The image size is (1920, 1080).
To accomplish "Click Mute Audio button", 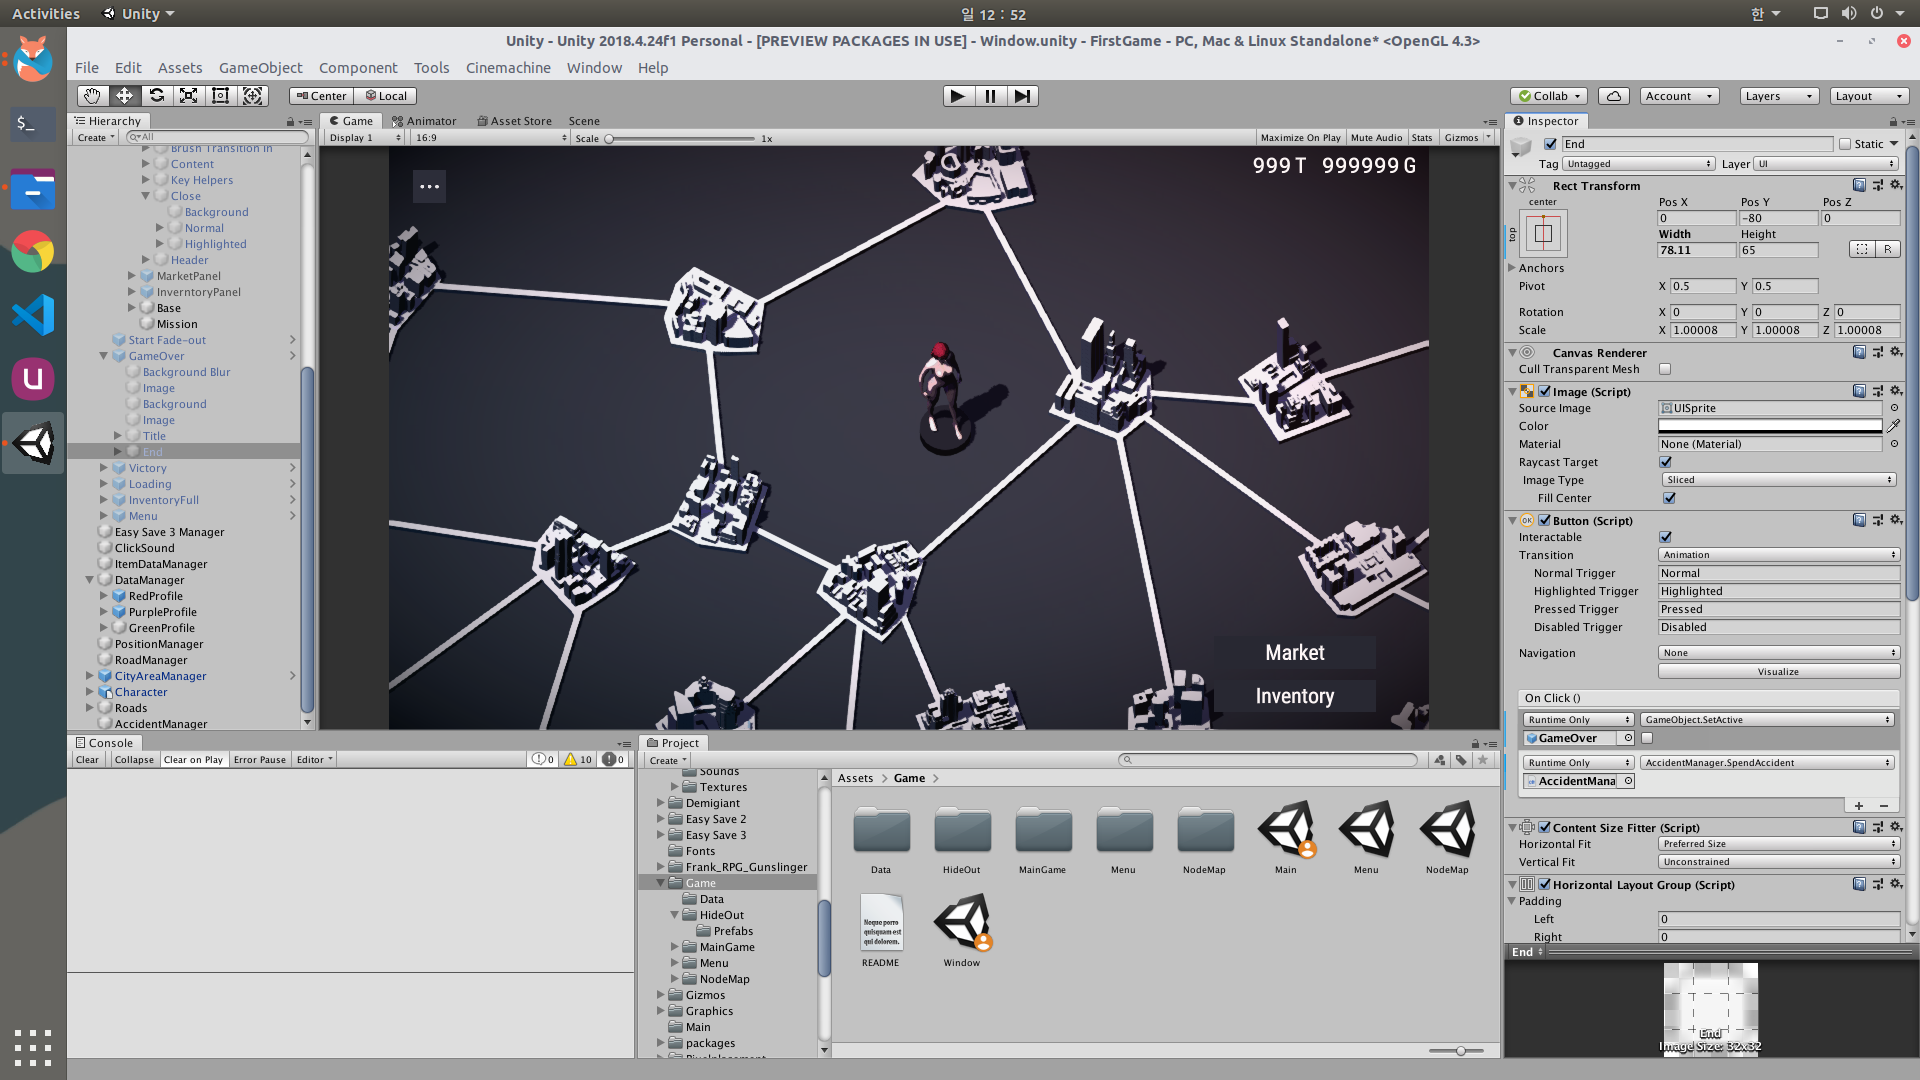I will pyautogui.click(x=1376, y=138).
